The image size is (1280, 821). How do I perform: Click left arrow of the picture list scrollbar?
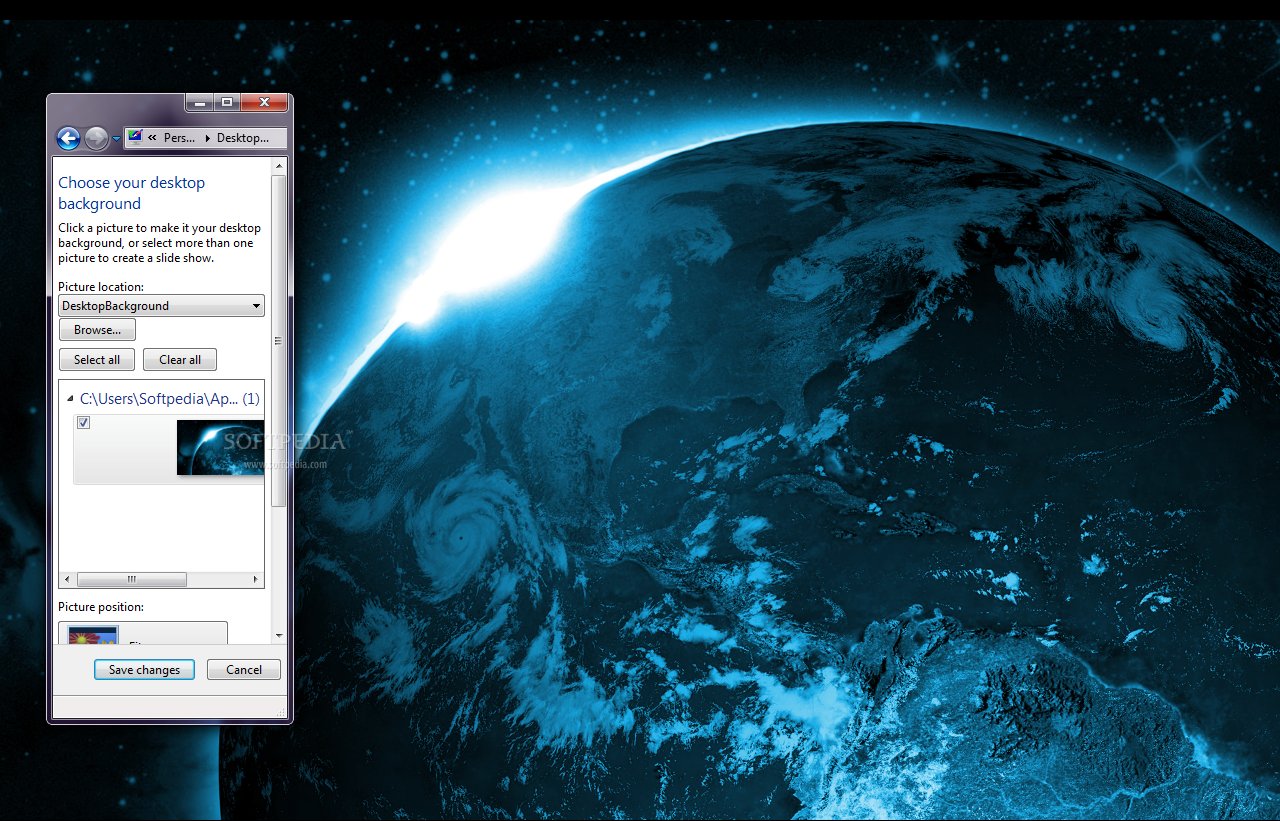[x=68, y=580]
